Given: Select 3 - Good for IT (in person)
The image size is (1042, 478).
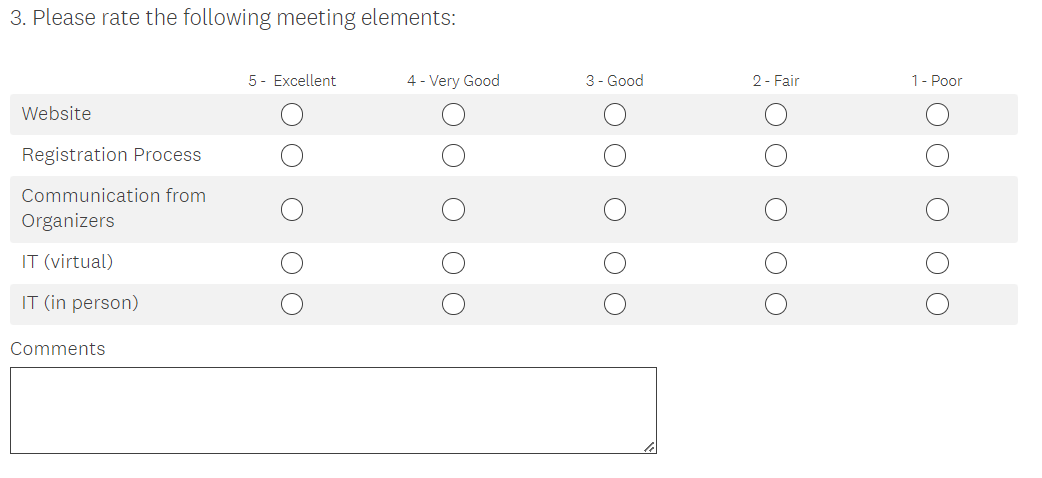Looking at the screenshot, I should [615, 304].
